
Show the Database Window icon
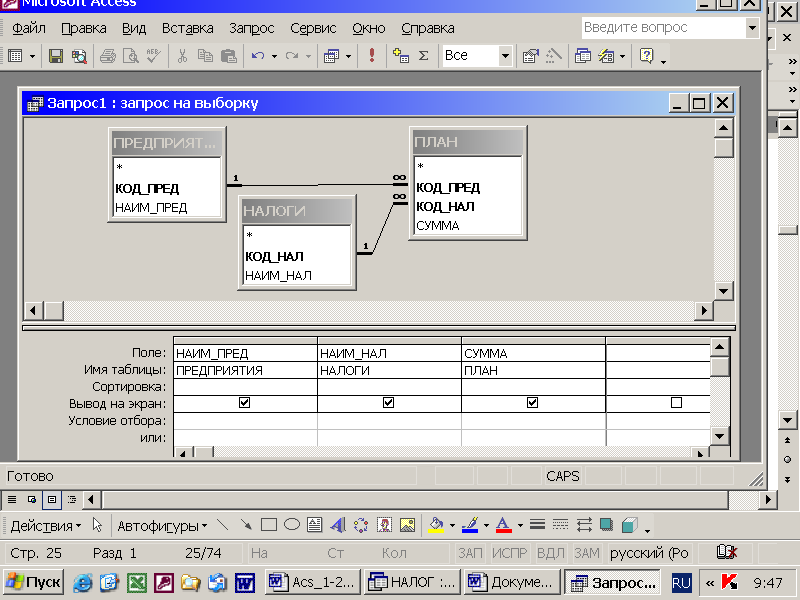[583, 56]
